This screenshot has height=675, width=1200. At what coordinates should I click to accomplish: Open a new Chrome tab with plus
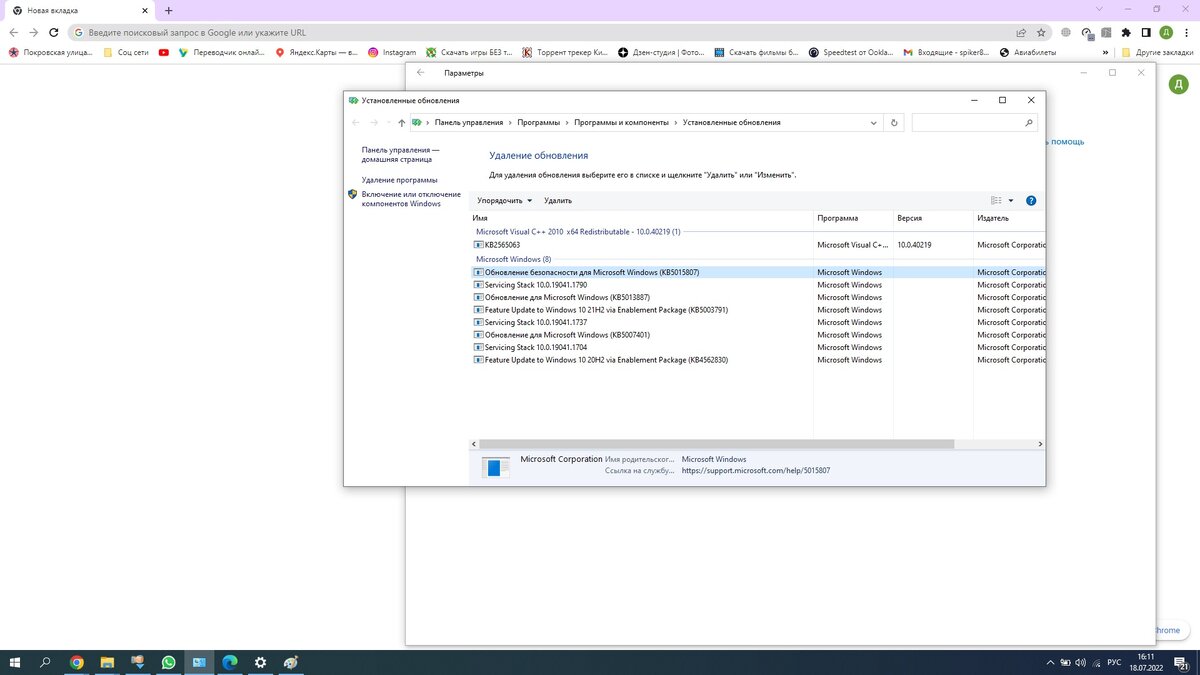(168, 10)
